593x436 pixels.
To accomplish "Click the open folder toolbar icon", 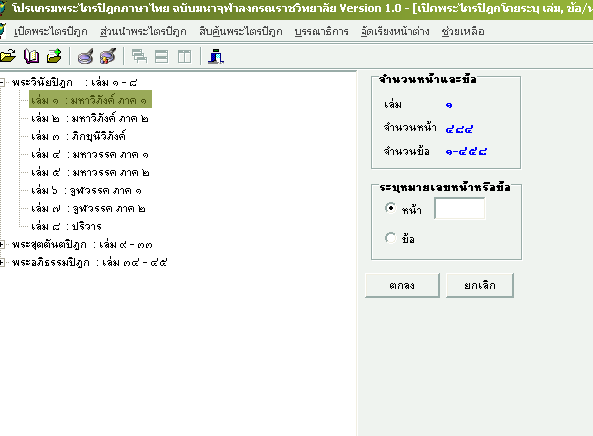I will point(8,57).
